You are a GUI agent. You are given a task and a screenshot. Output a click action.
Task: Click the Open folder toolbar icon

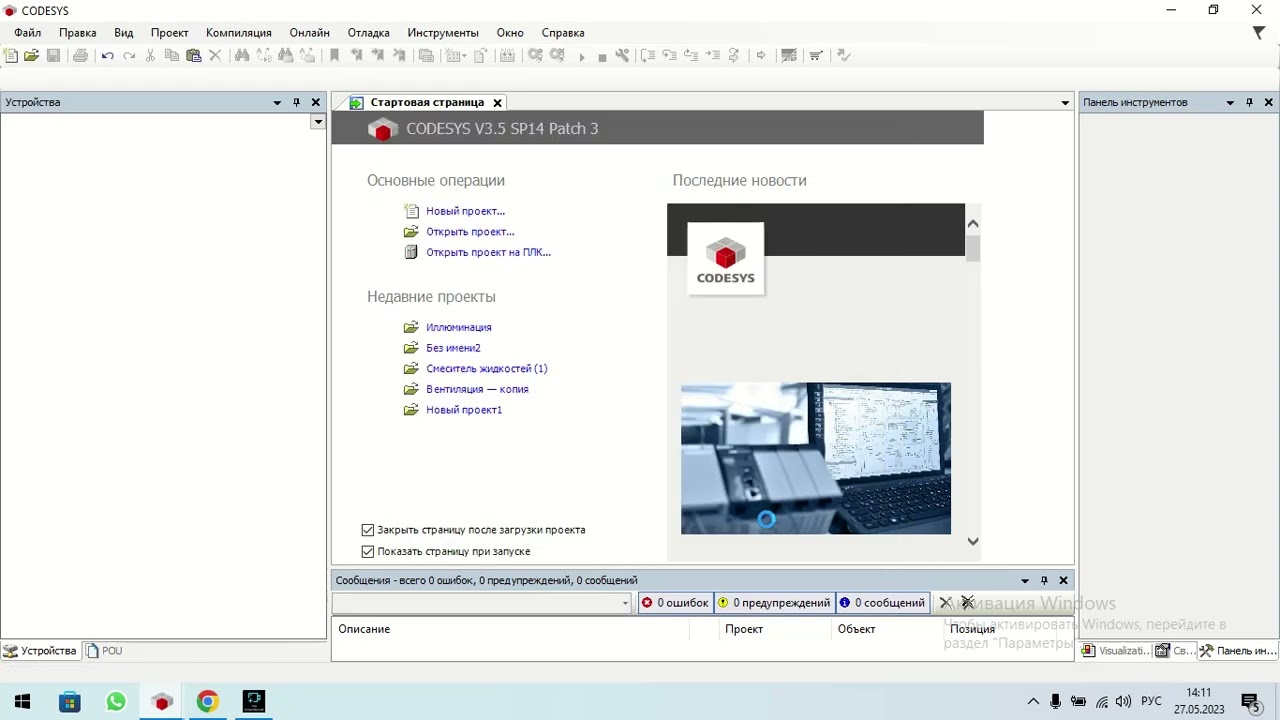click(31, 56)
